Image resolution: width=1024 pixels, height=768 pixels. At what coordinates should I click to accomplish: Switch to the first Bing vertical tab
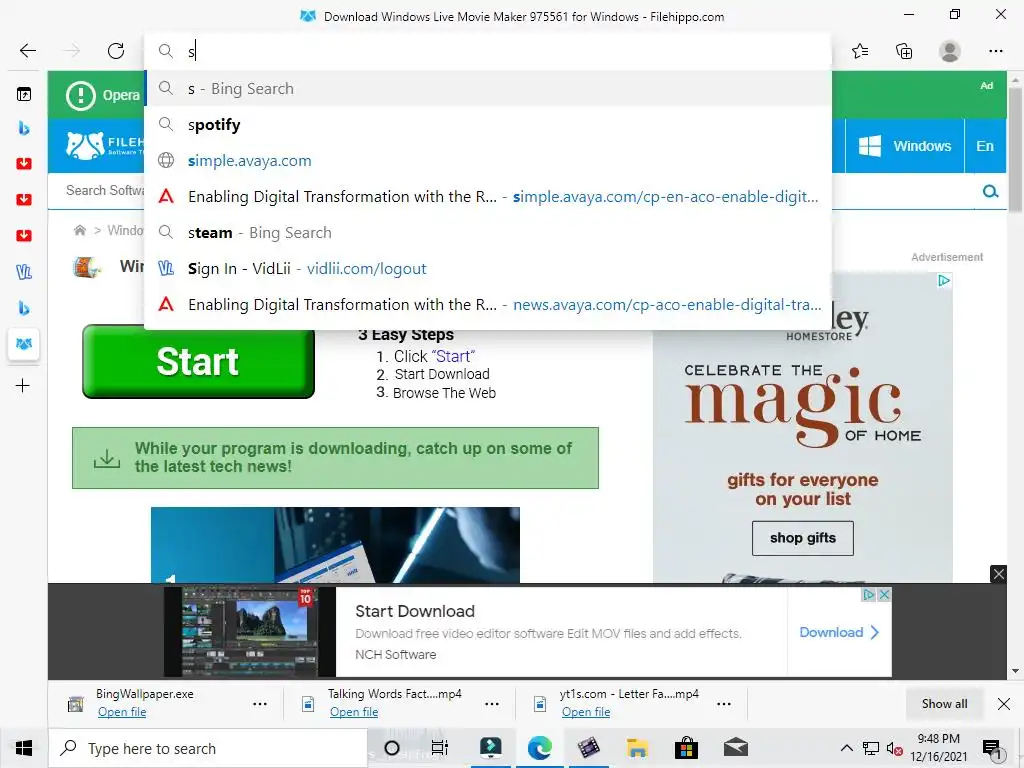click(24, 128)
